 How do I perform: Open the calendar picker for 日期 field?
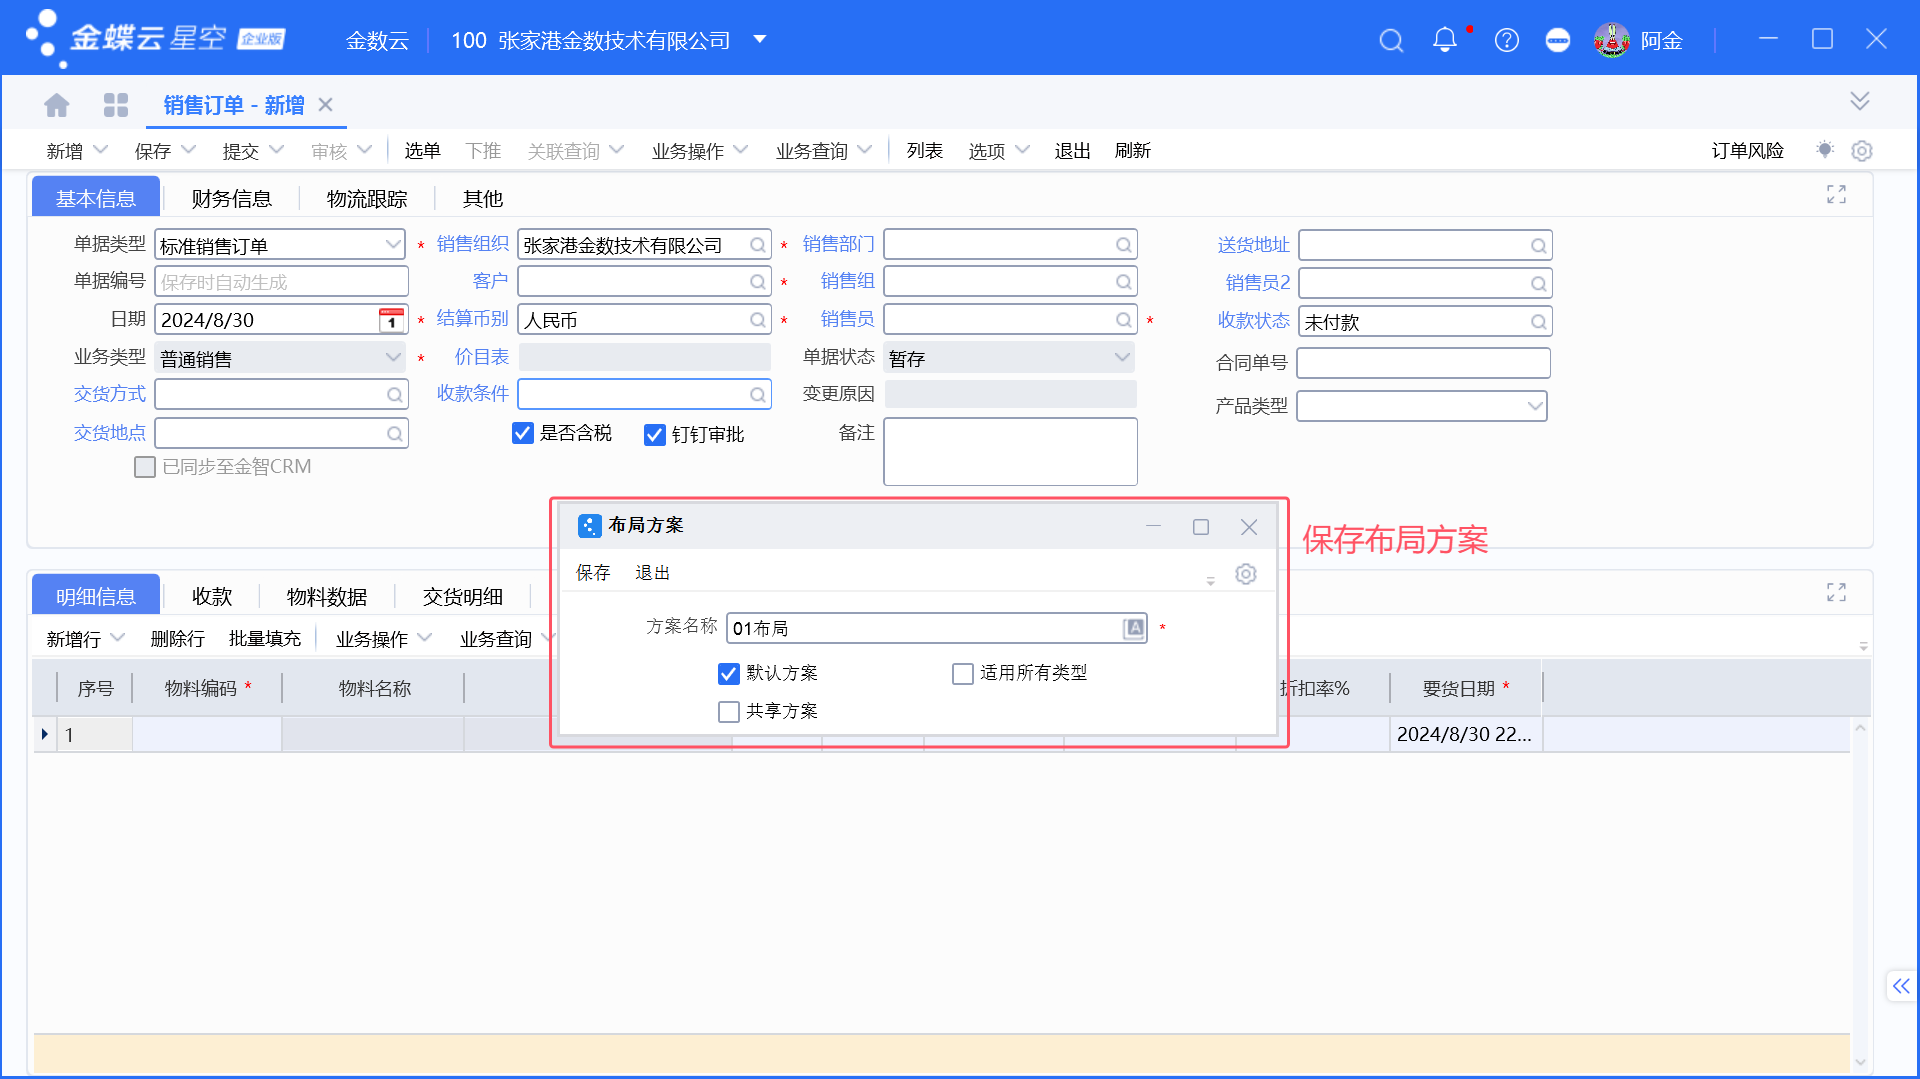(392, 320)
